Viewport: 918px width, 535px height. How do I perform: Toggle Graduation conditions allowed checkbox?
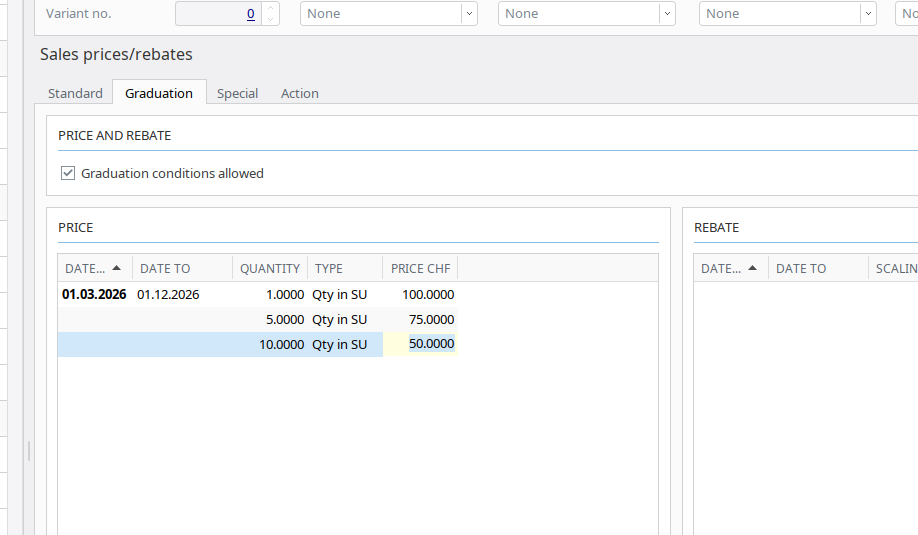coord(68,173)
